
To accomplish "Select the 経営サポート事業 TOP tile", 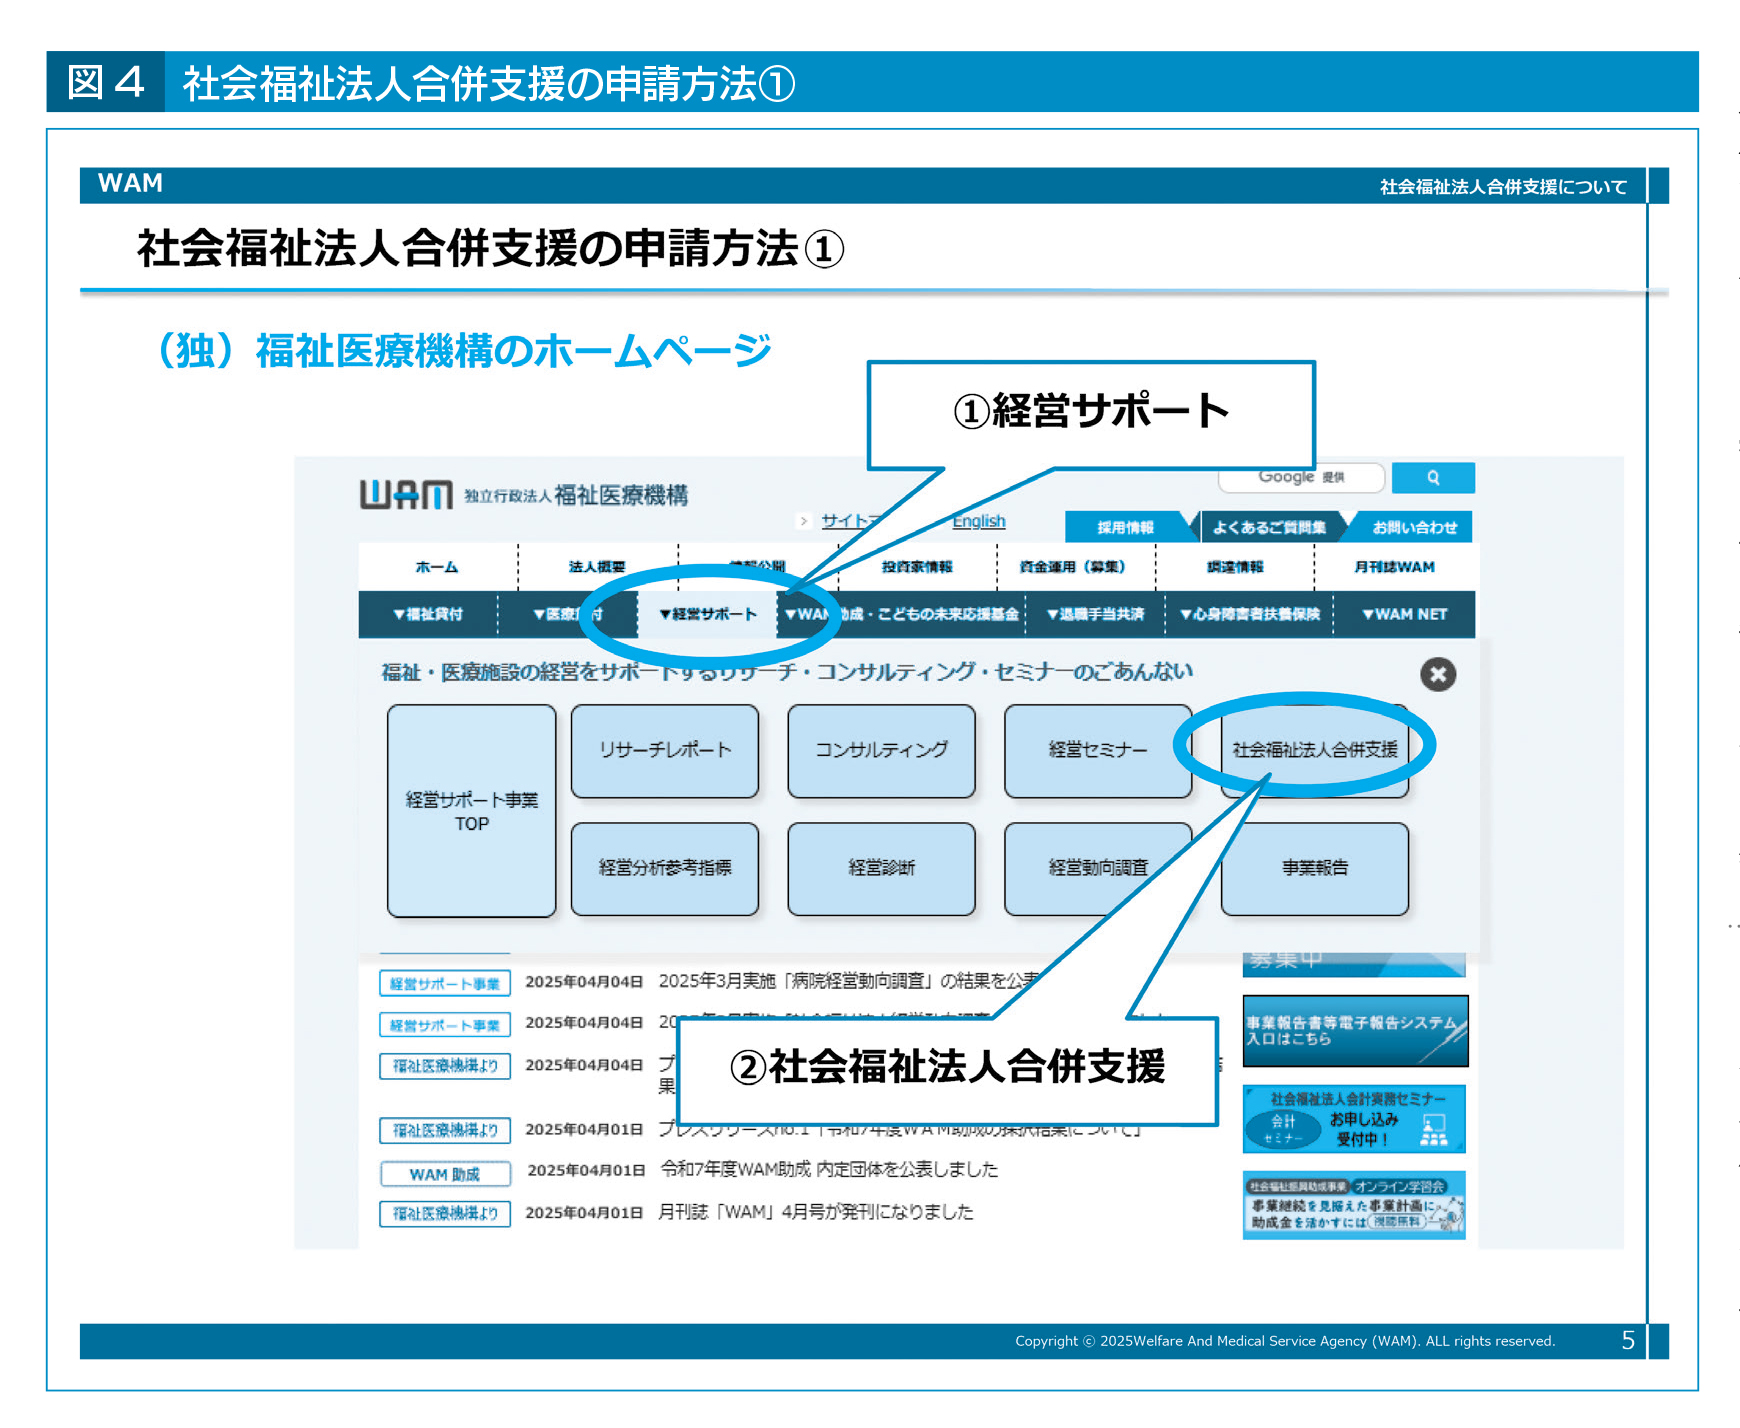I will pos(471,811).
